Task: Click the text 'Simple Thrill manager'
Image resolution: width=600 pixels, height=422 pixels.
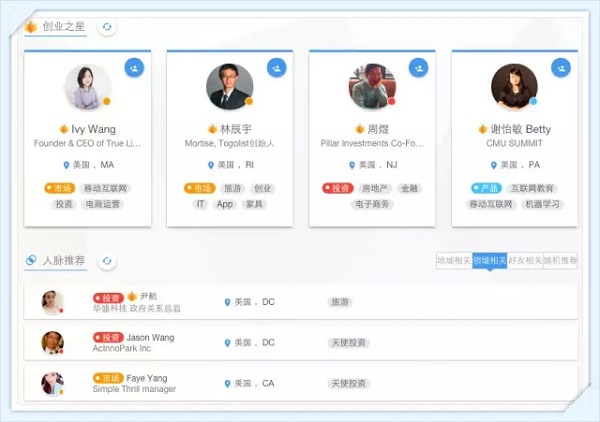Action: [x=134, y=389]
